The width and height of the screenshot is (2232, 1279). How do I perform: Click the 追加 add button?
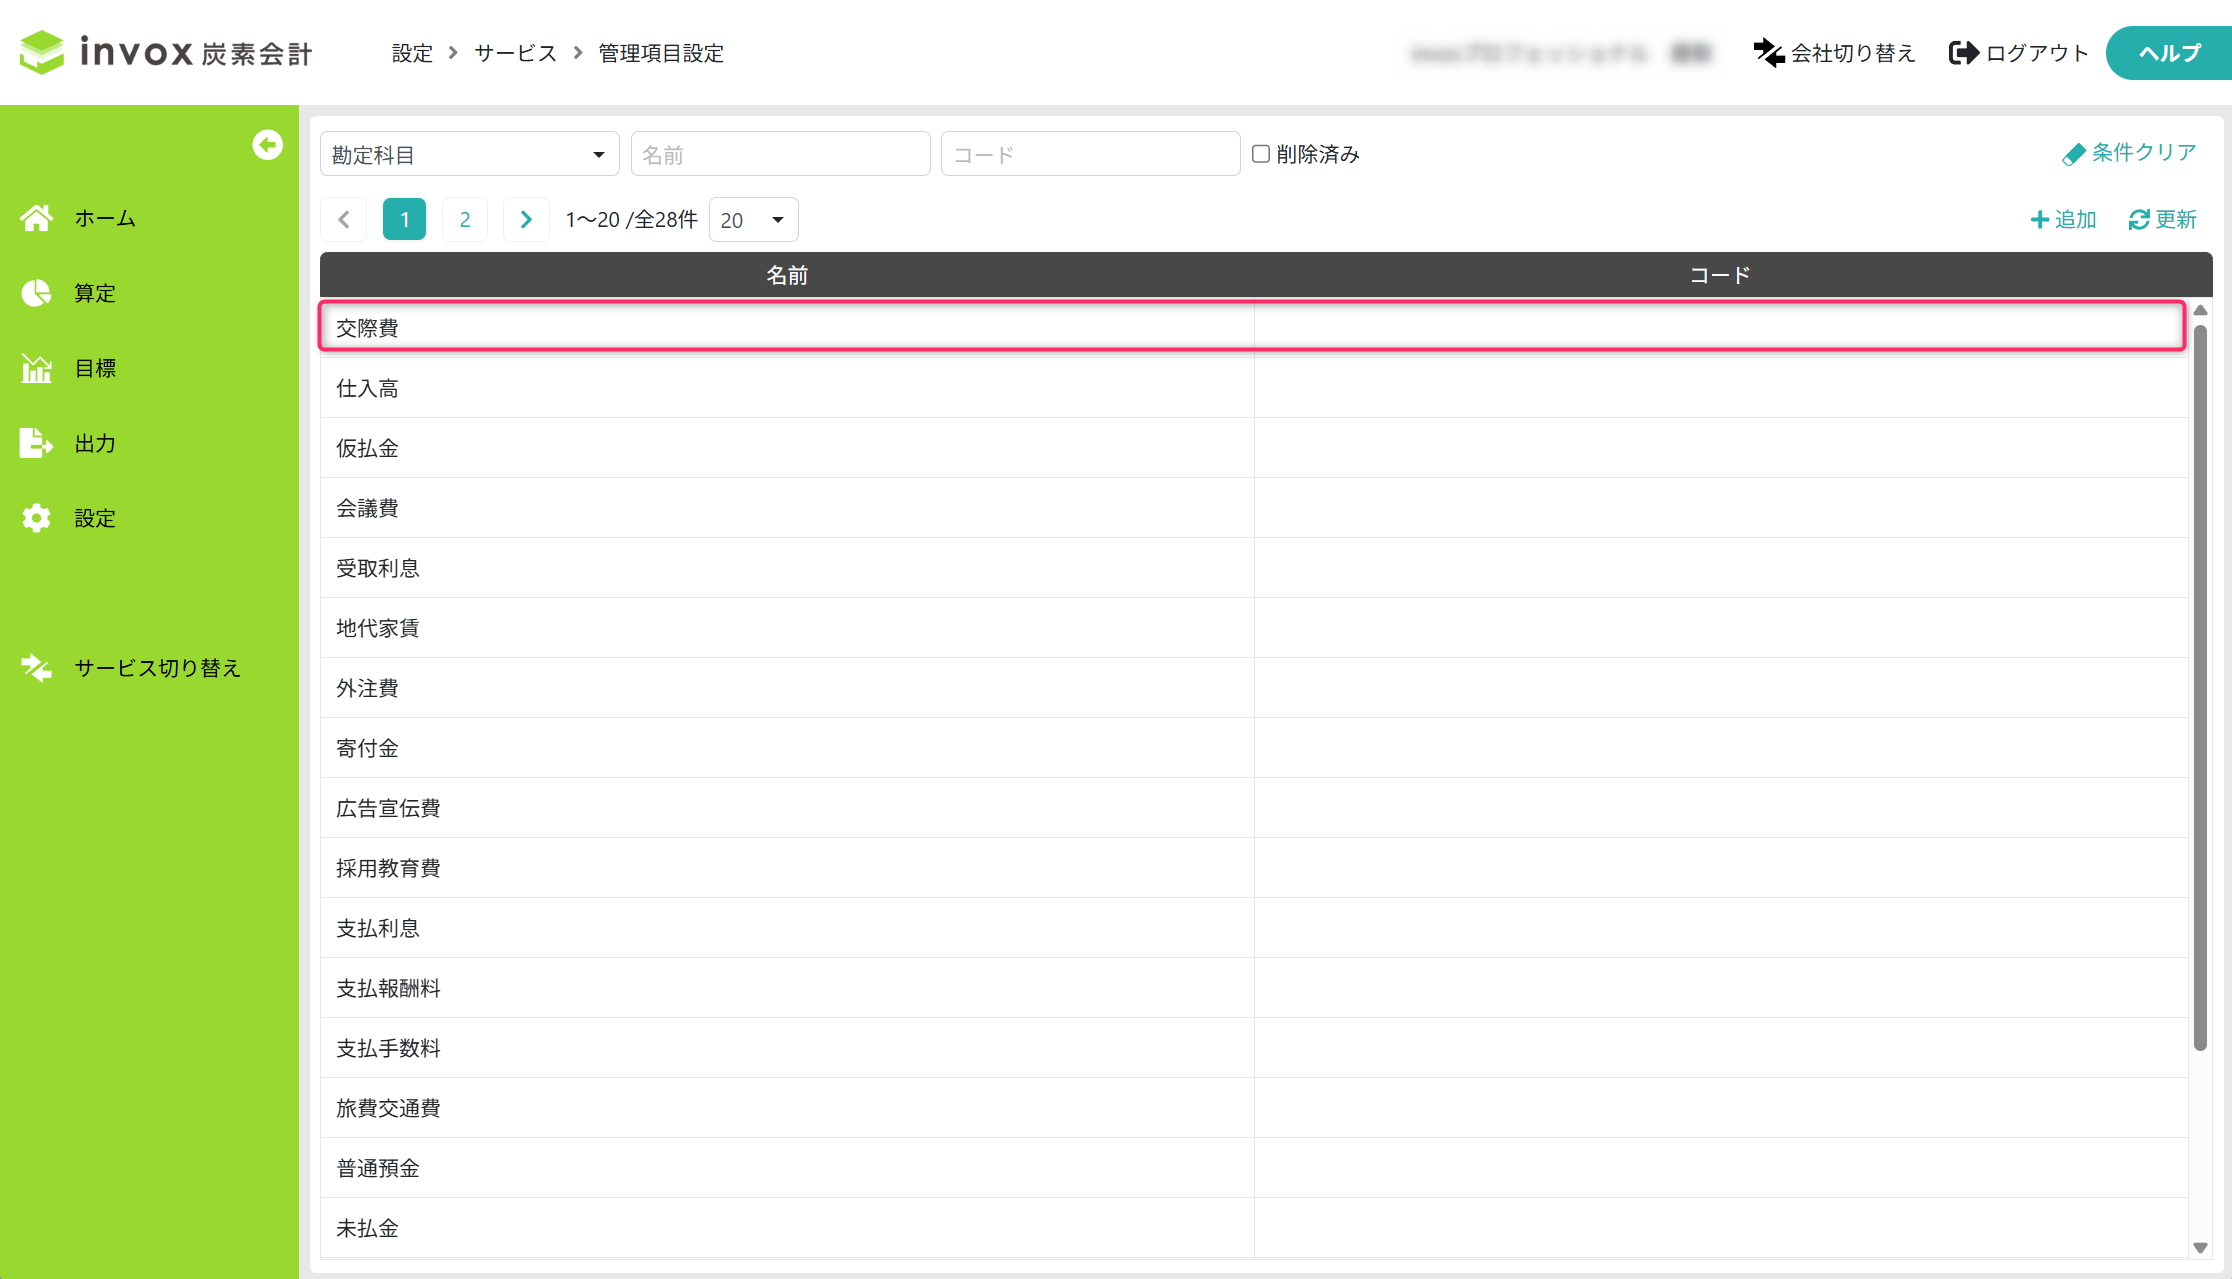pyautogui.click(x=2063, y=220)
